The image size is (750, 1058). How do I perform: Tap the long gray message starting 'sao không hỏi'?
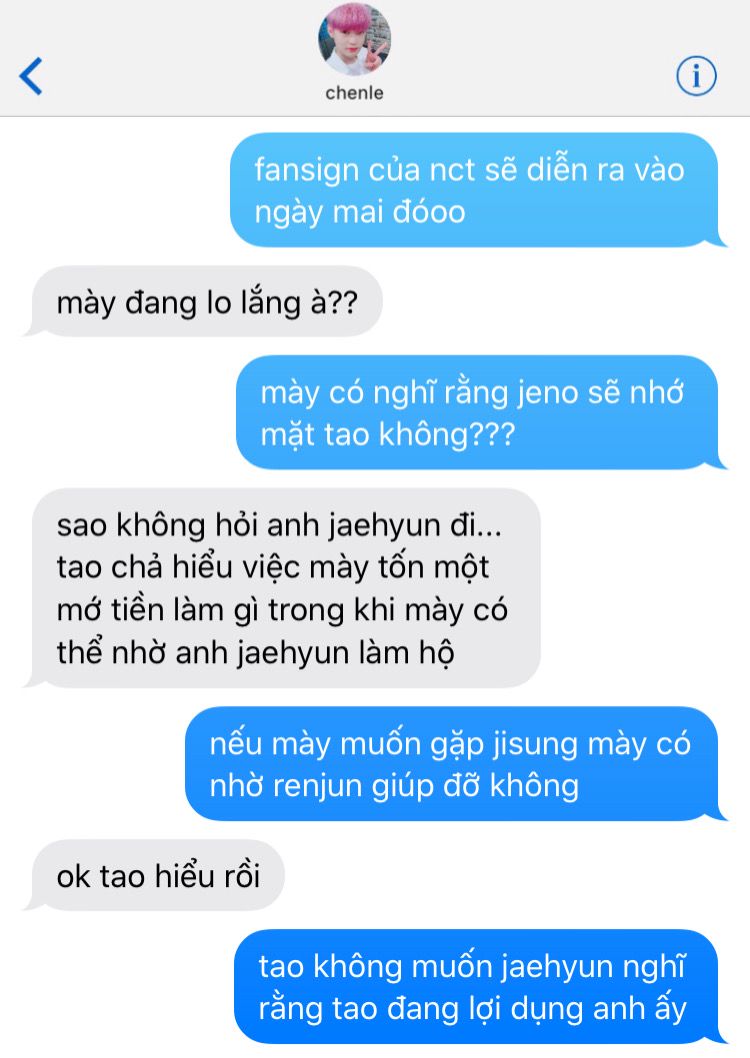point(282,588)
